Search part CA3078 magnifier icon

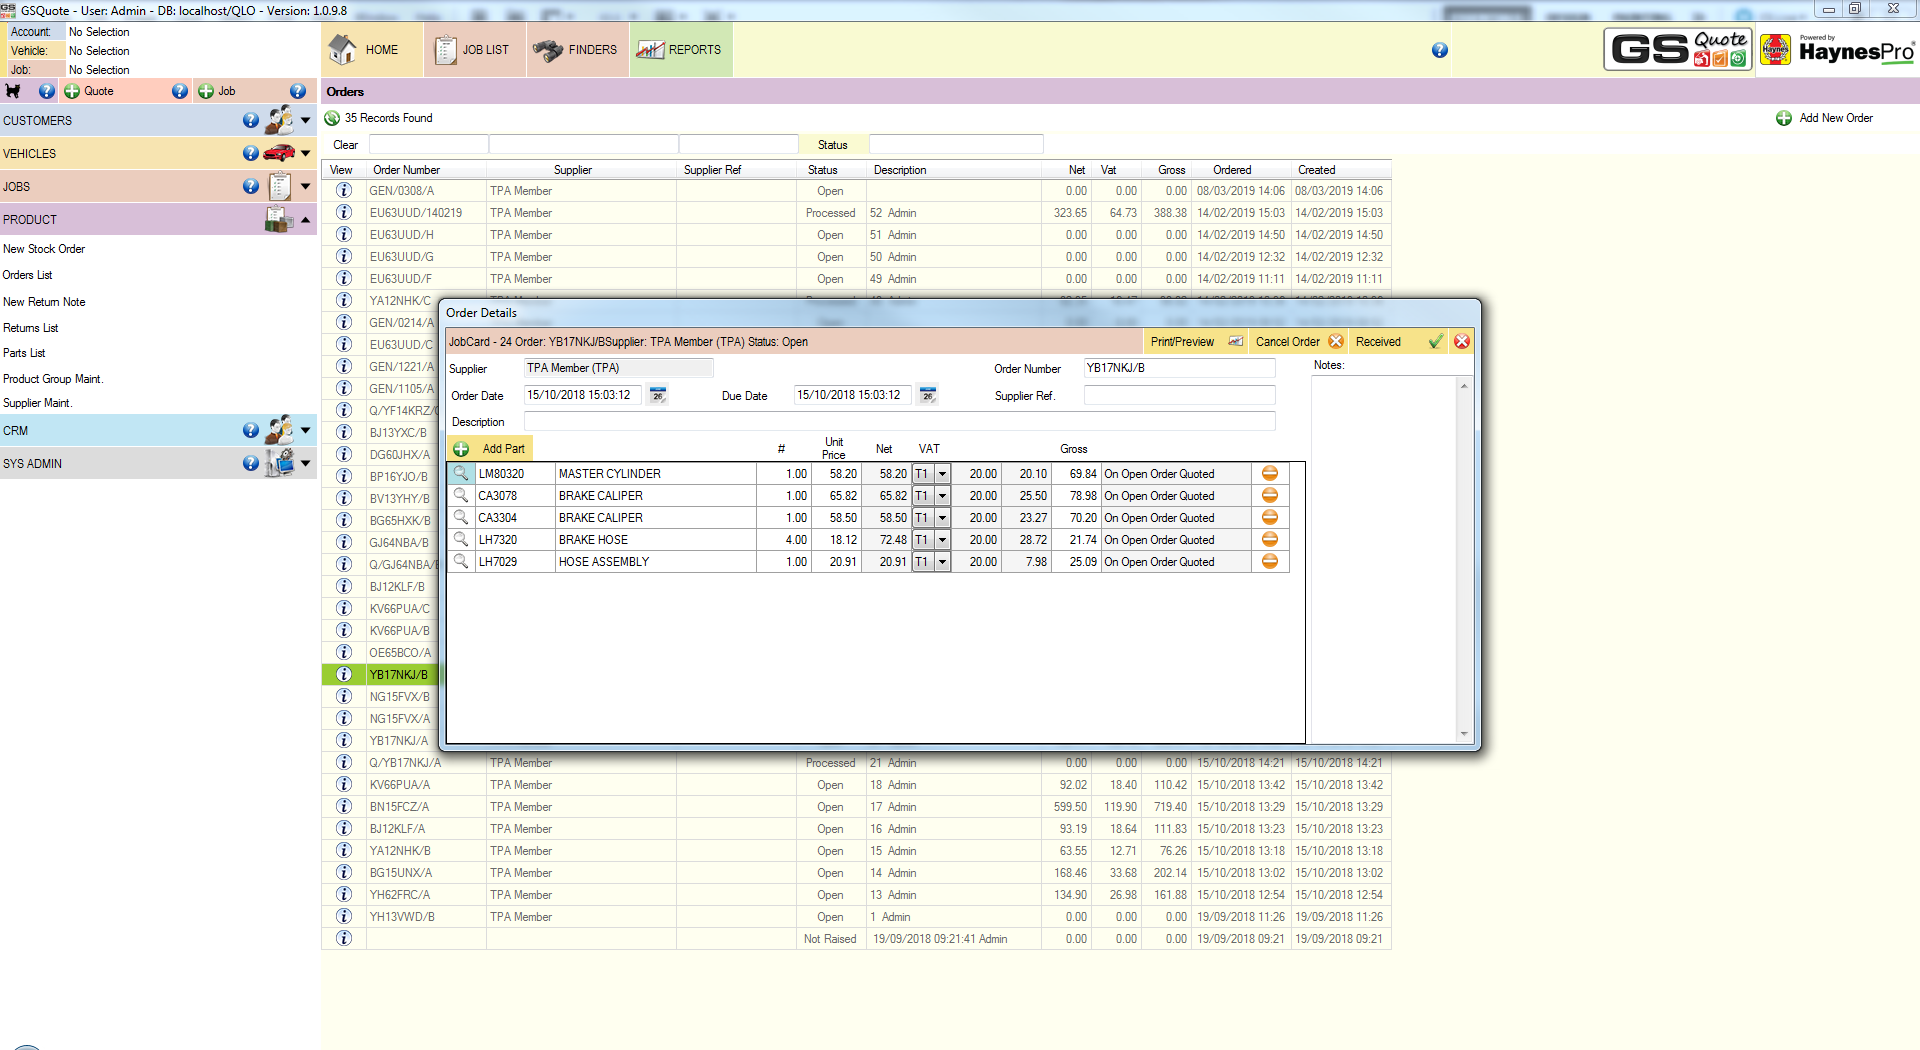click(461, 495)
